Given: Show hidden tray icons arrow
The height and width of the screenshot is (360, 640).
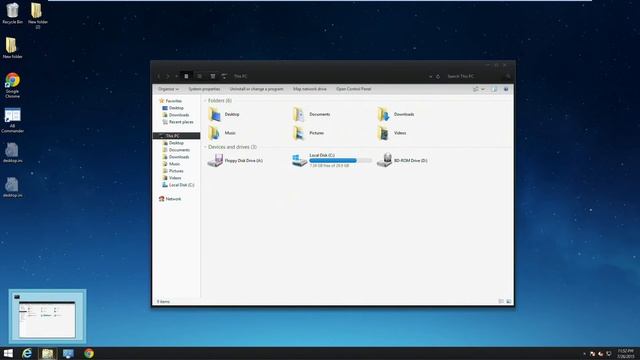Looking at the screenshot, I should pos(584,353).
